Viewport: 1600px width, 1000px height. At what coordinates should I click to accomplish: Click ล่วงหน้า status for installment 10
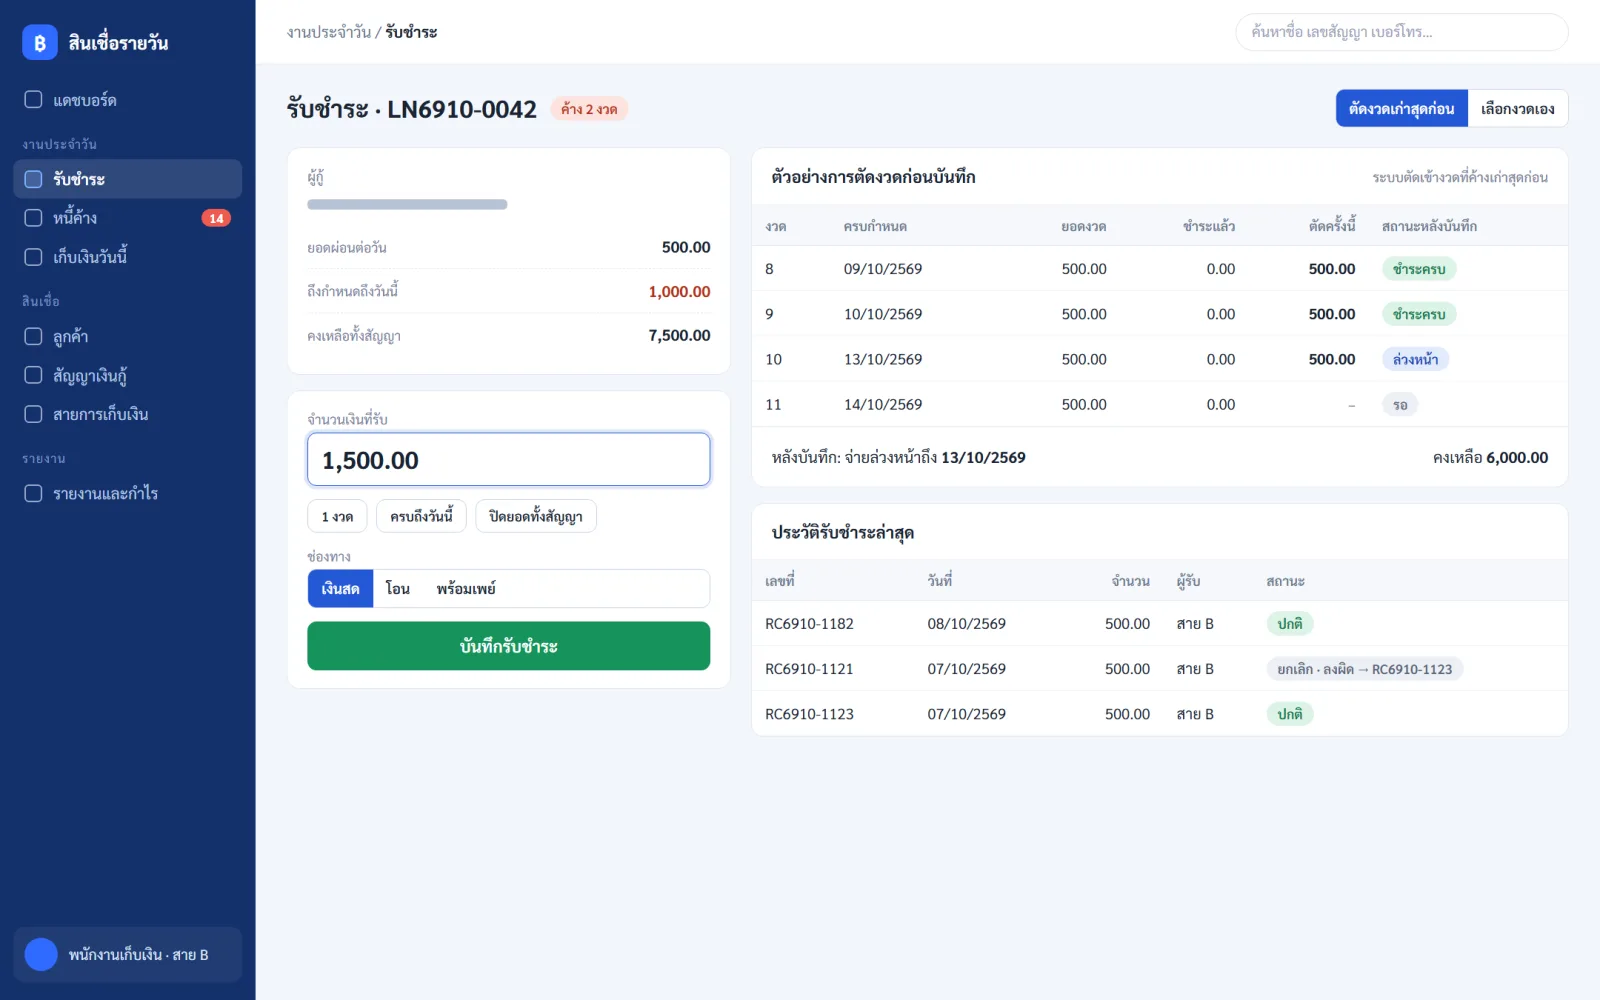(x=1415, y=359)
